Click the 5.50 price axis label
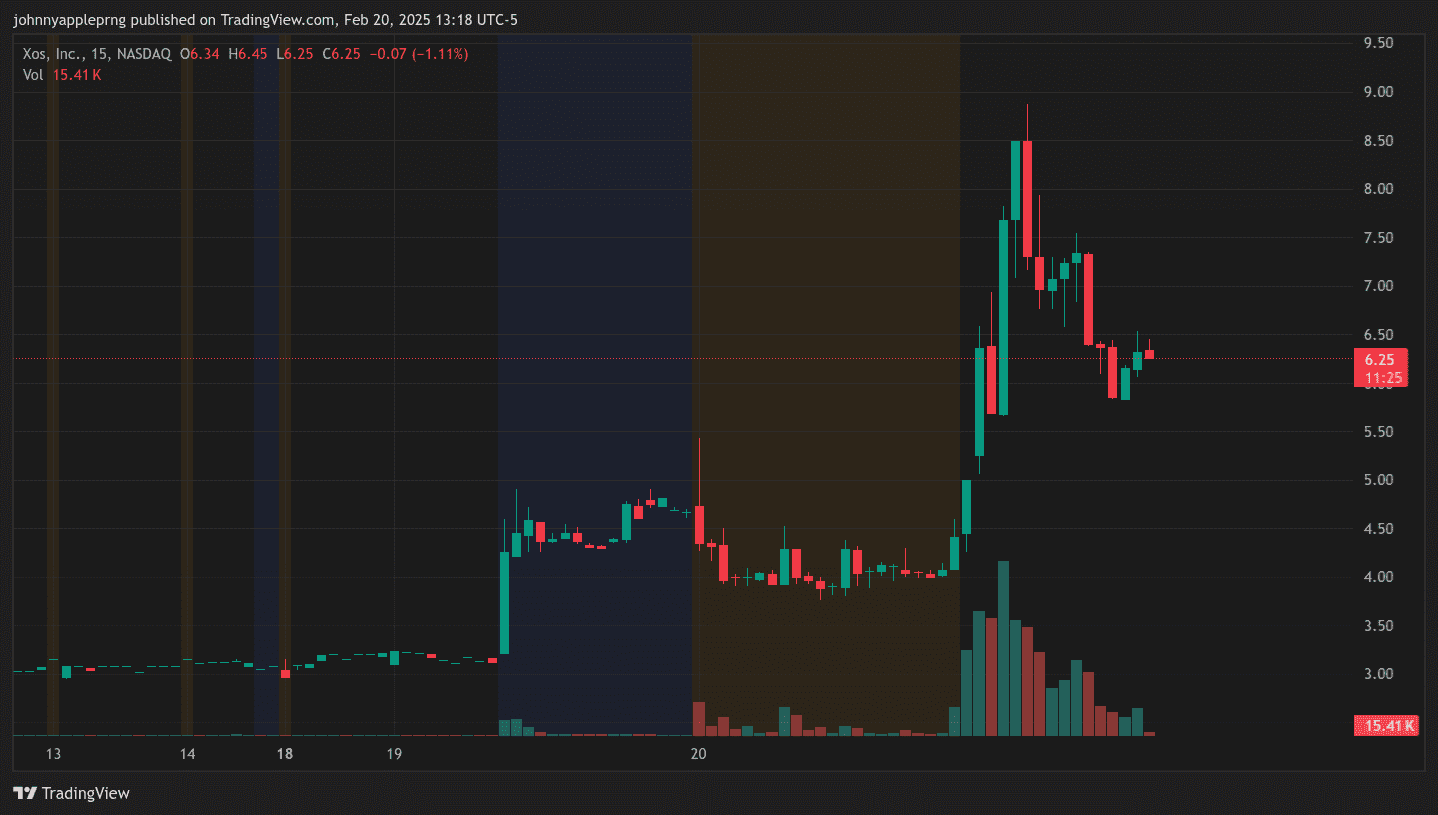Viewport: 1438px width, 815px height. click(1379, 432)
